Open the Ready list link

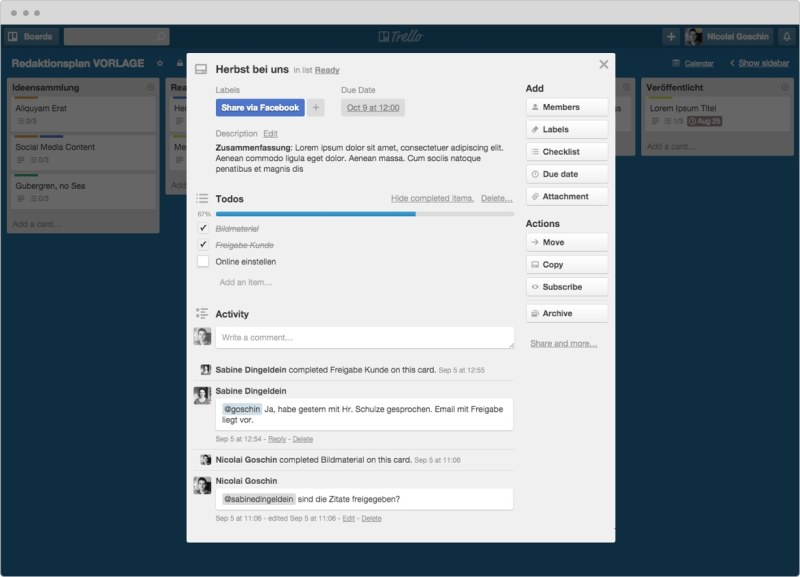pos(327,70)
